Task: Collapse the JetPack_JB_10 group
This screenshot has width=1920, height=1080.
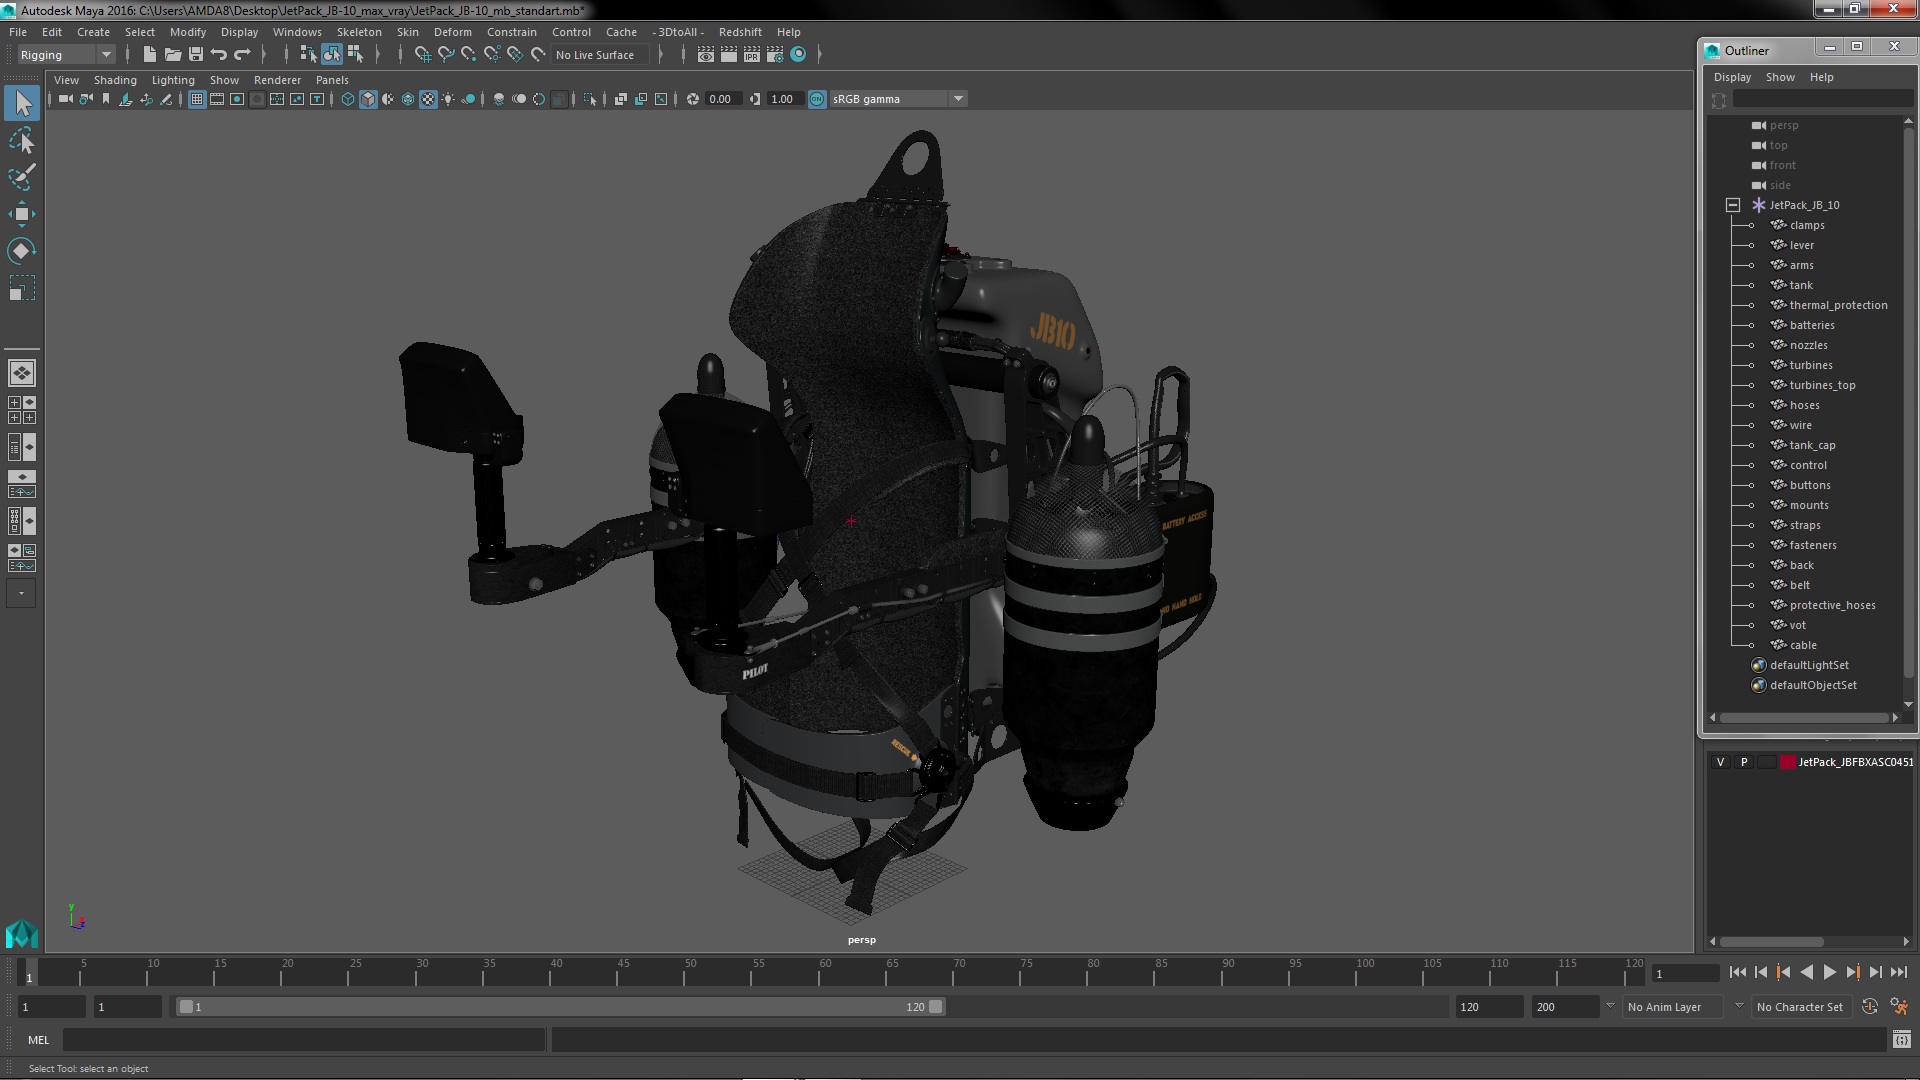Action: pos(1733,205)
